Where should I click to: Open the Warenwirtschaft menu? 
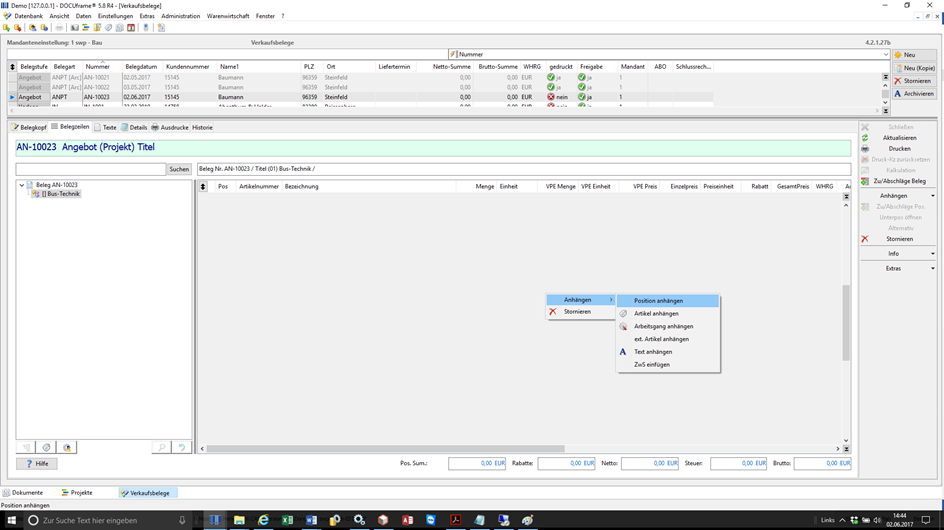point(228,16)
